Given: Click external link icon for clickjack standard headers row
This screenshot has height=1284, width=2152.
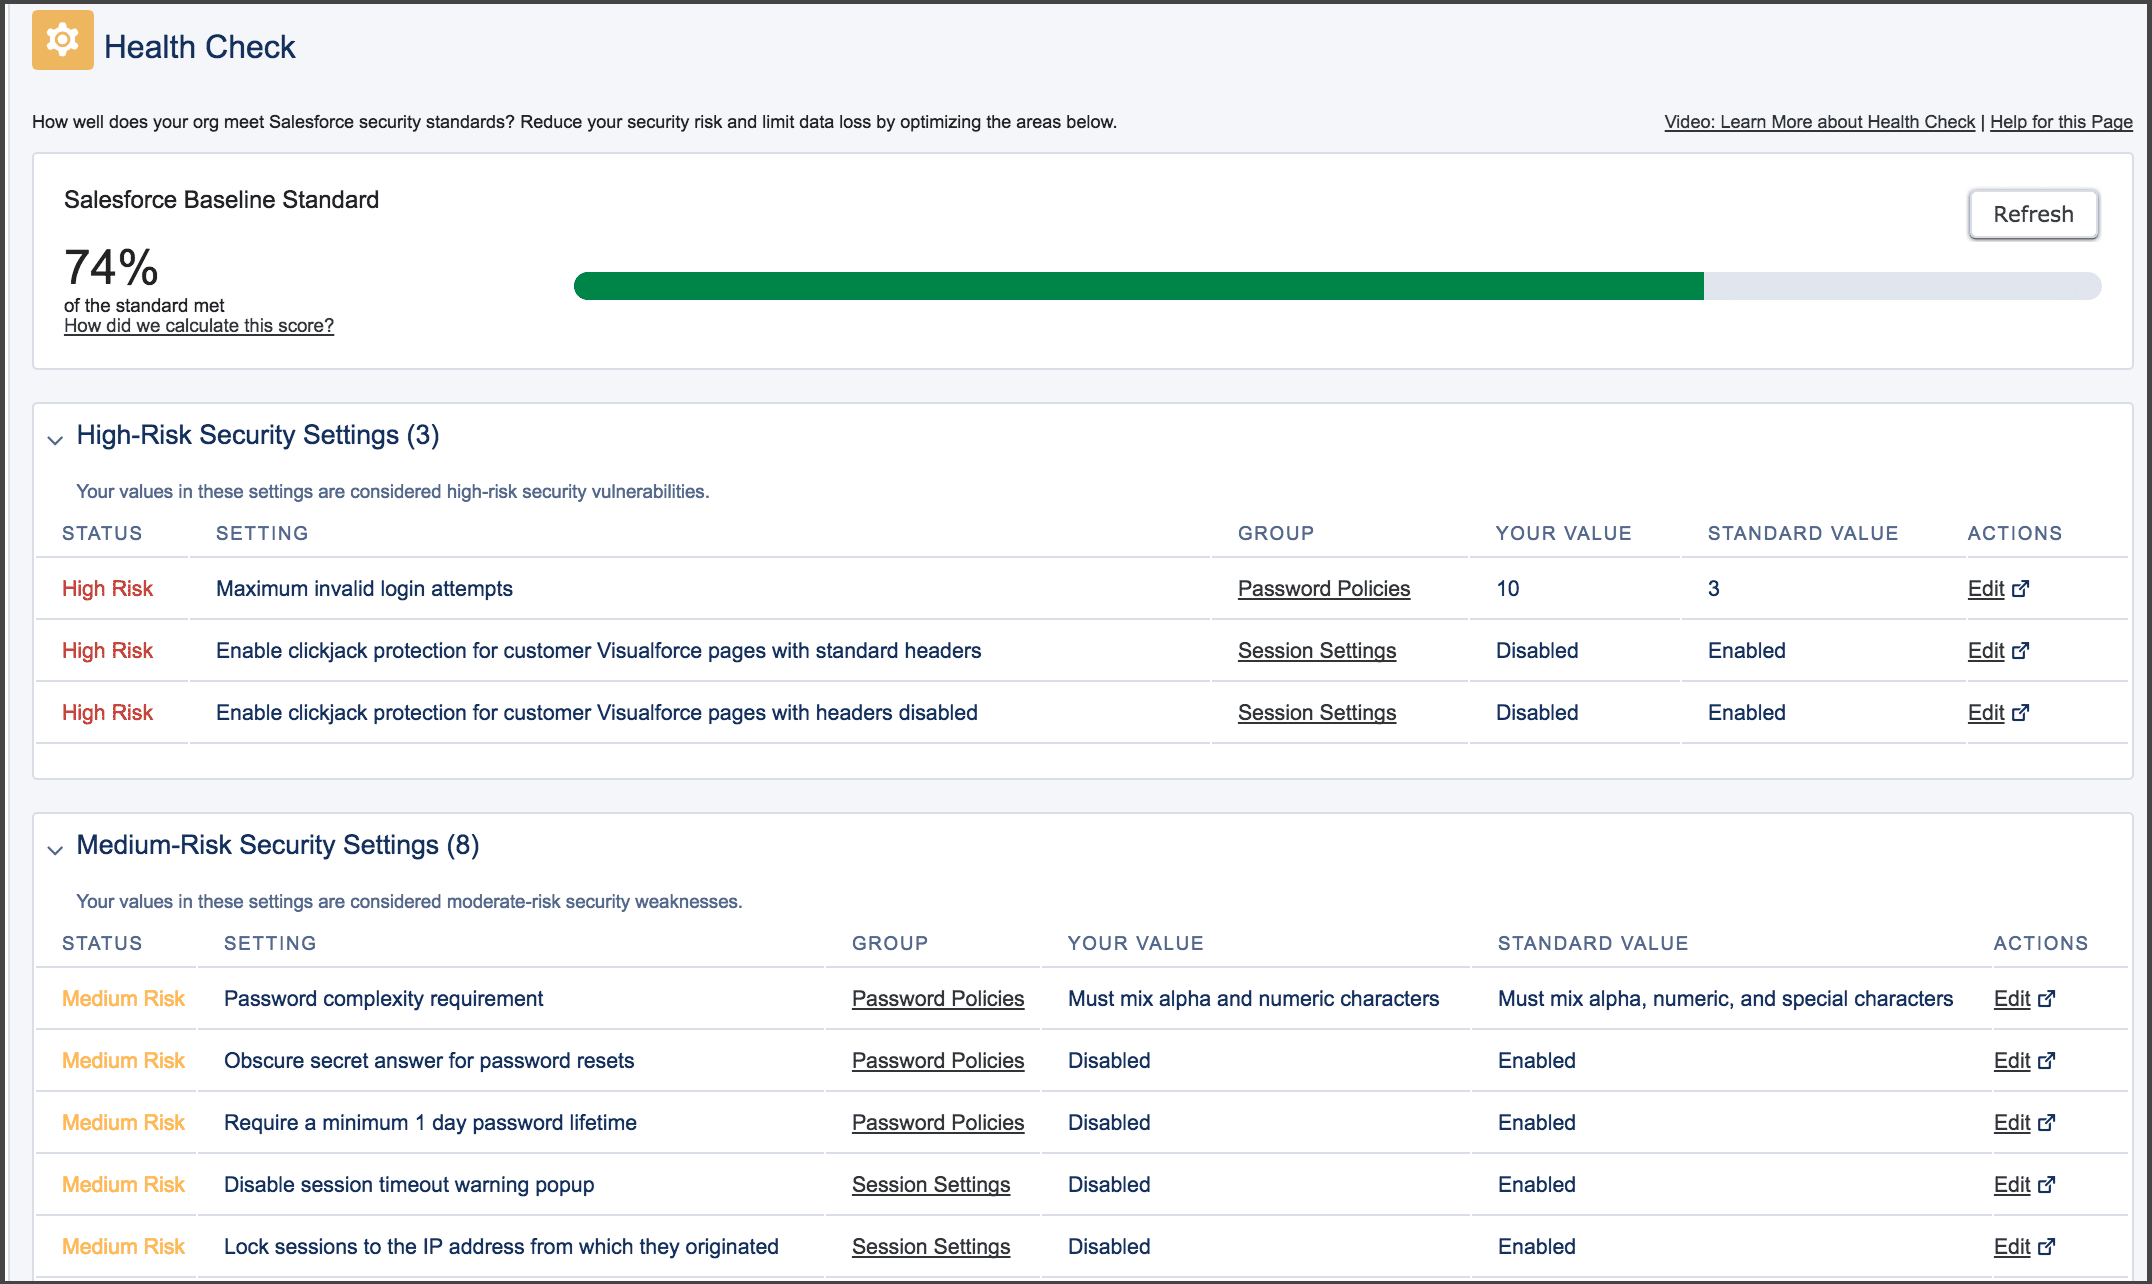Looking at the screenshot, I should (x=2021, y=651).
